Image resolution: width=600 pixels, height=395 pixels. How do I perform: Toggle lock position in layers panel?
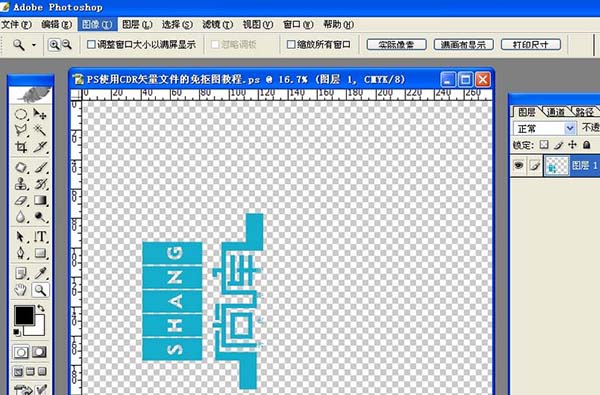[572, 145]
